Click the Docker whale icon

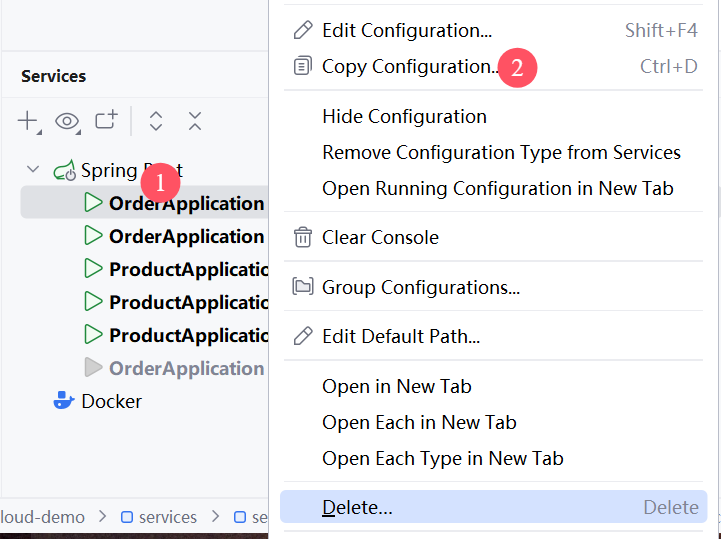coord(64,401)
